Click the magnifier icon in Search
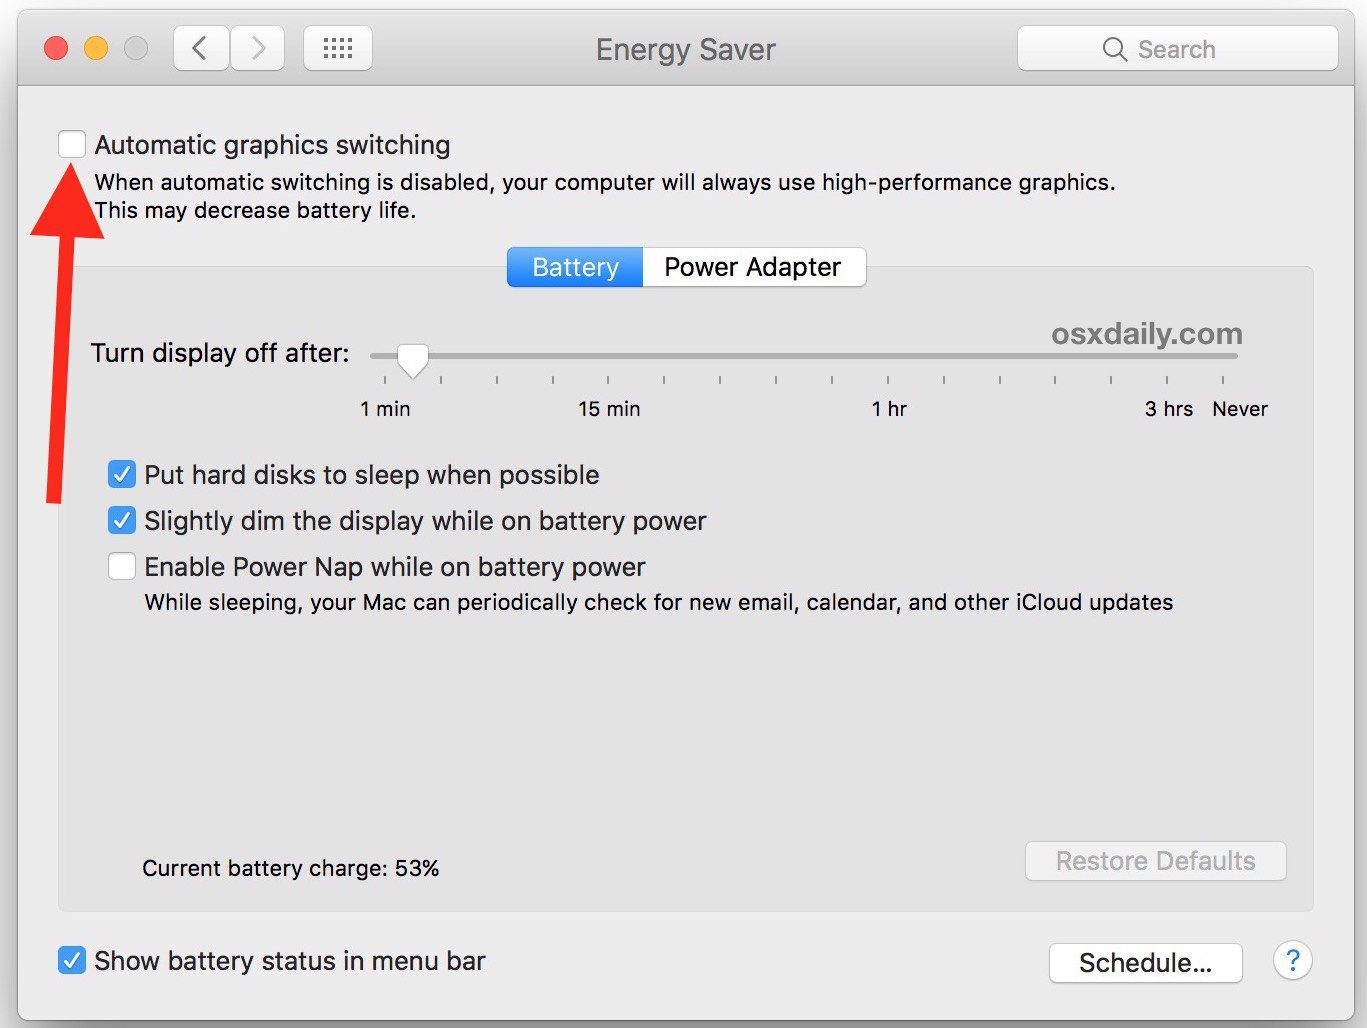Screen dimensions: 1367x1028 [x=1114, y=49]
